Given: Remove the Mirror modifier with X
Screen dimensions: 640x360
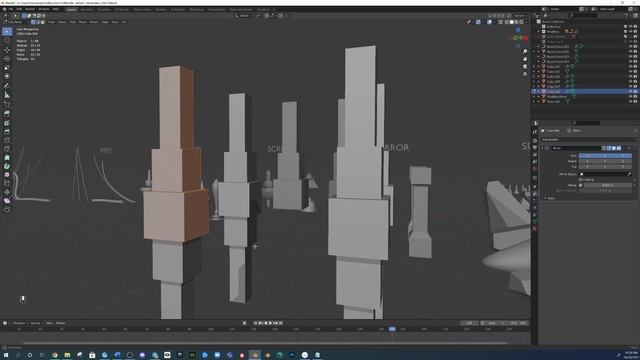Looking at the screenshot, I should [629, 148].
